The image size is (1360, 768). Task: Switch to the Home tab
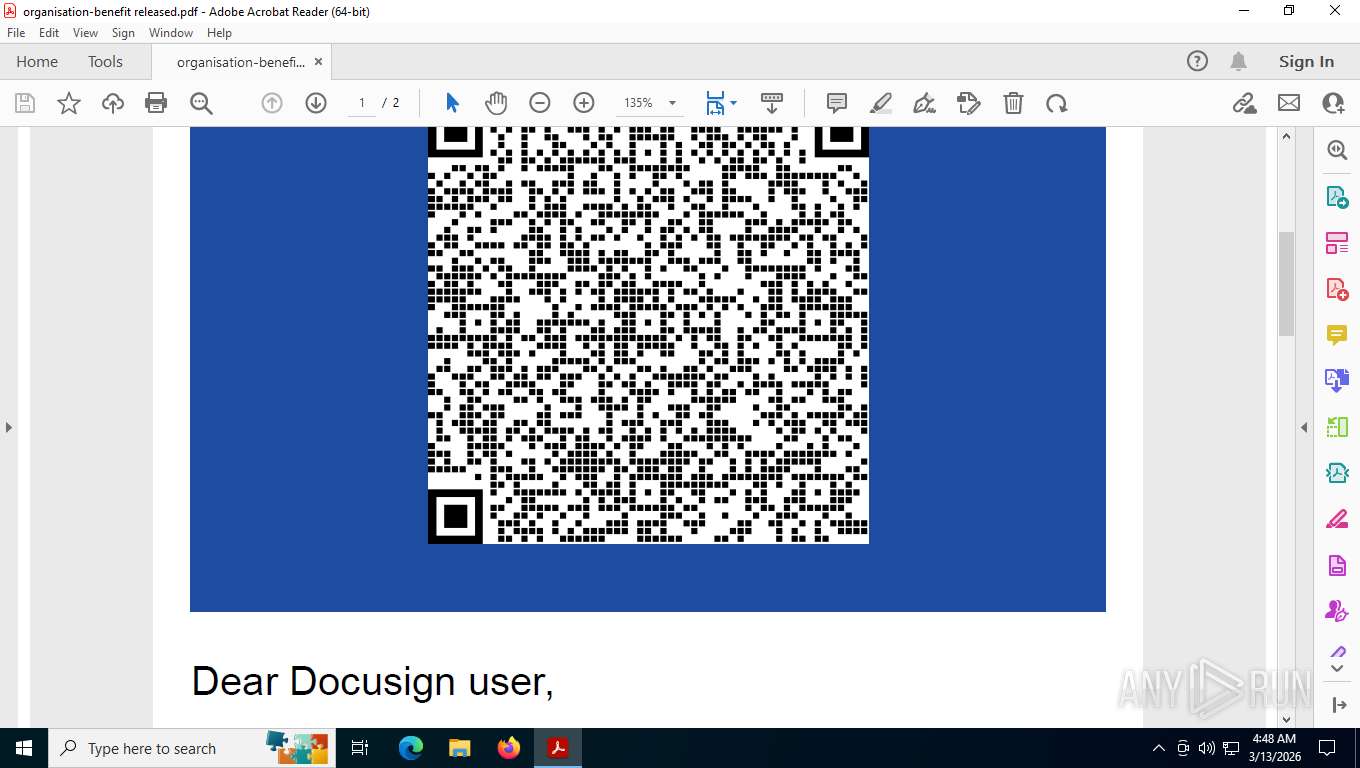[x=37, y=61]
